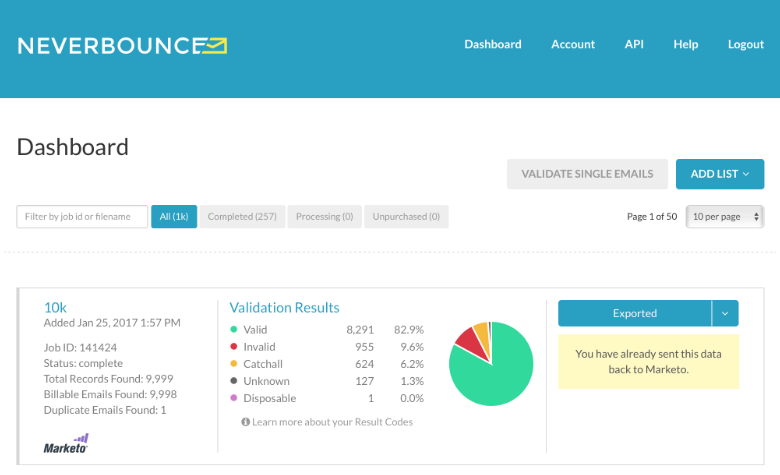780x475 pixels.
Task: Click the dark Unknown legend dot
Action: (x=234, y=381)
